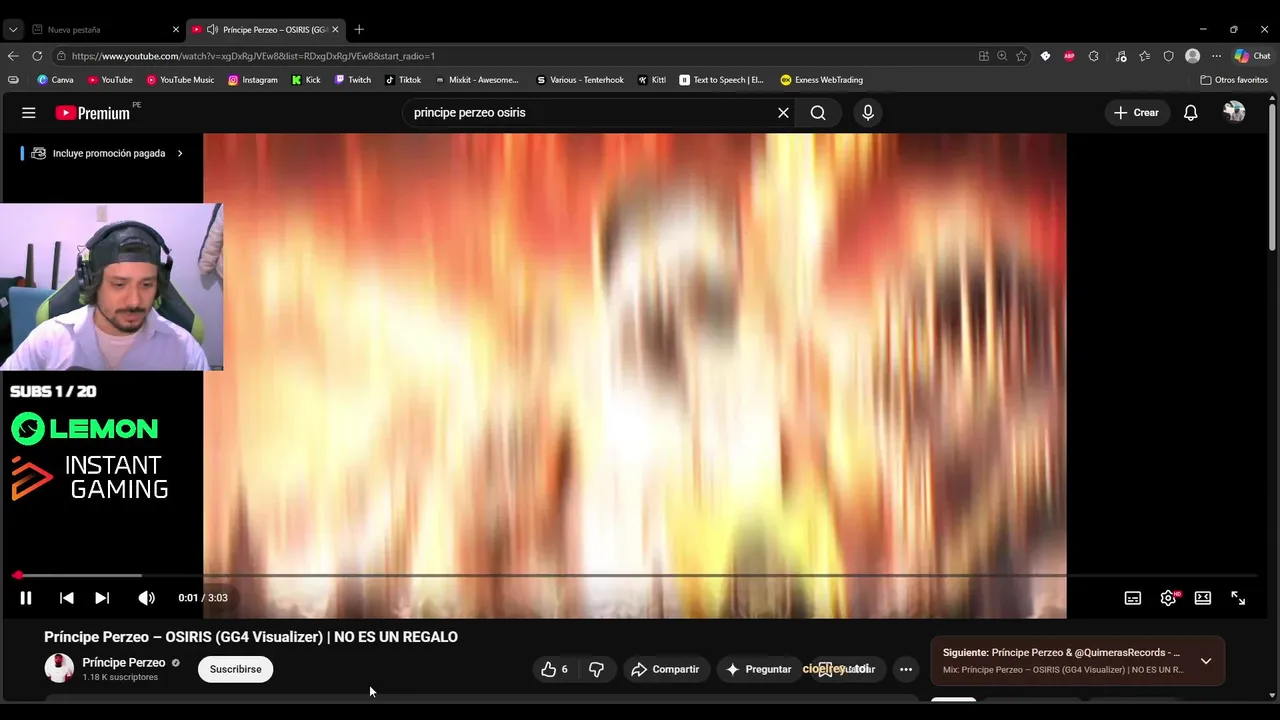Reload the current page

pyautogui.click(x=37, y=56)
